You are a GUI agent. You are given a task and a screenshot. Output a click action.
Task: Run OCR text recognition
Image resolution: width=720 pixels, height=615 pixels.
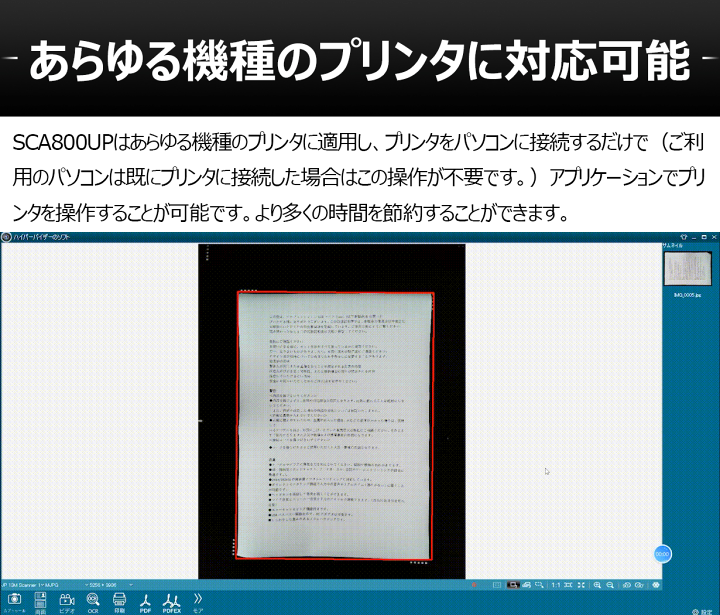pyautogui.click(x=93, y=600)
